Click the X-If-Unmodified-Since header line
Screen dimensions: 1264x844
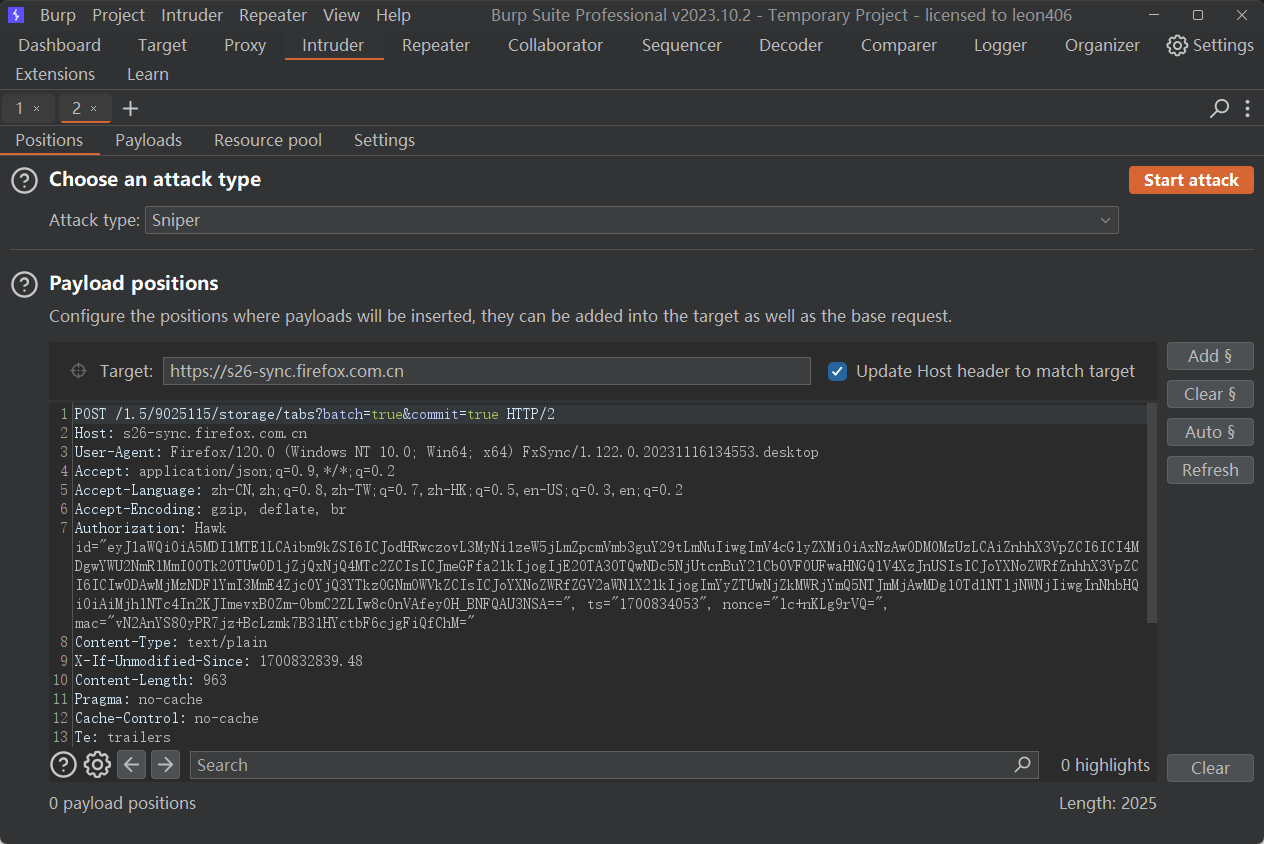[x=219, y=661]
